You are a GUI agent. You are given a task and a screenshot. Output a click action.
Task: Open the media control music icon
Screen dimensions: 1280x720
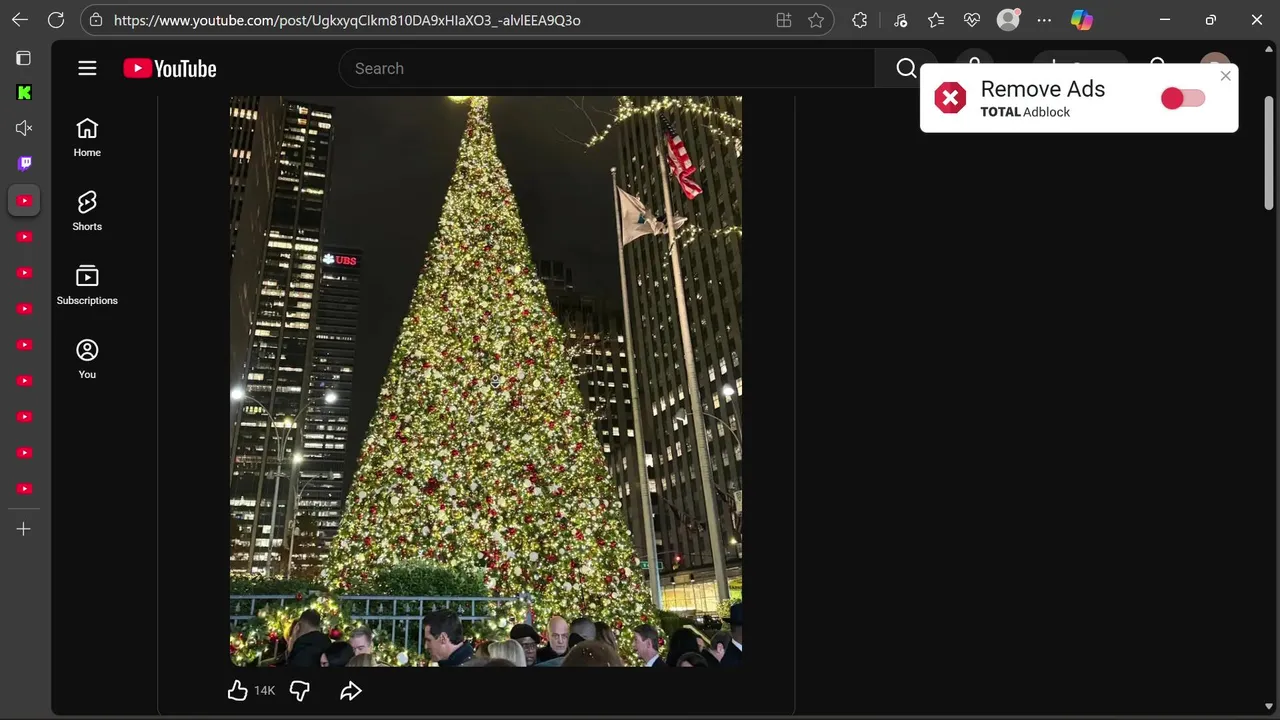[900, 20]
